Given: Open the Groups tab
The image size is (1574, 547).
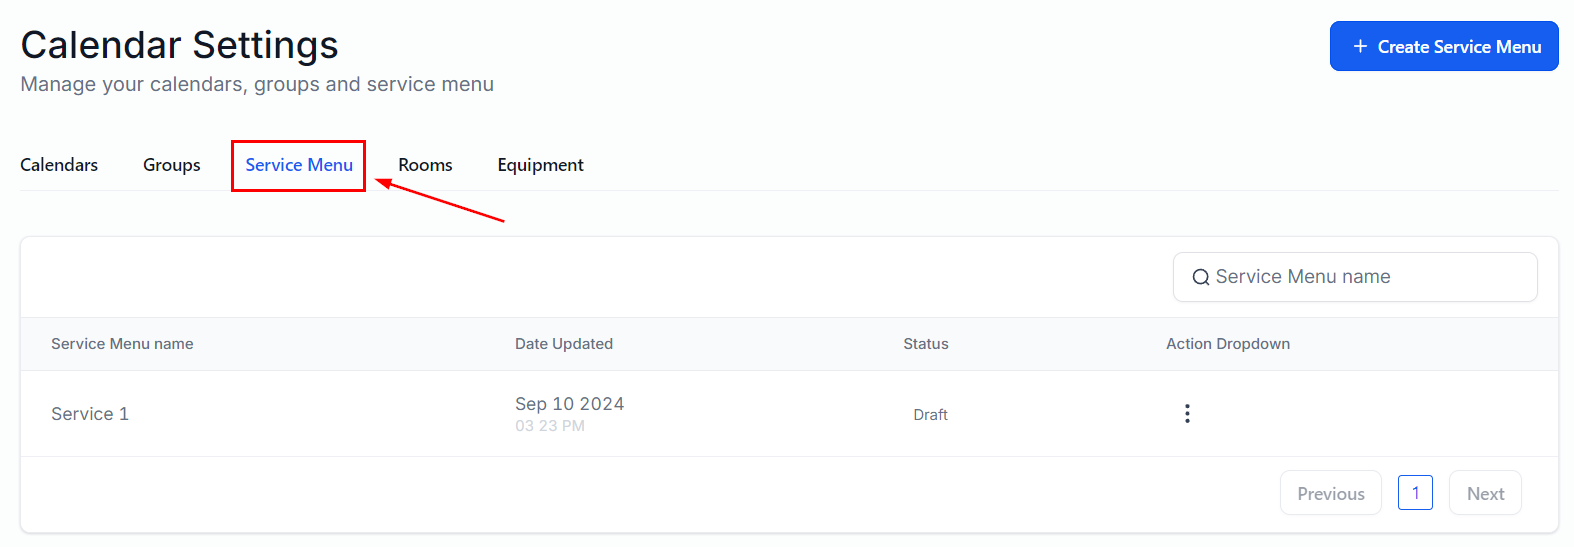Looking at the screenshot, I should [172, 165].
